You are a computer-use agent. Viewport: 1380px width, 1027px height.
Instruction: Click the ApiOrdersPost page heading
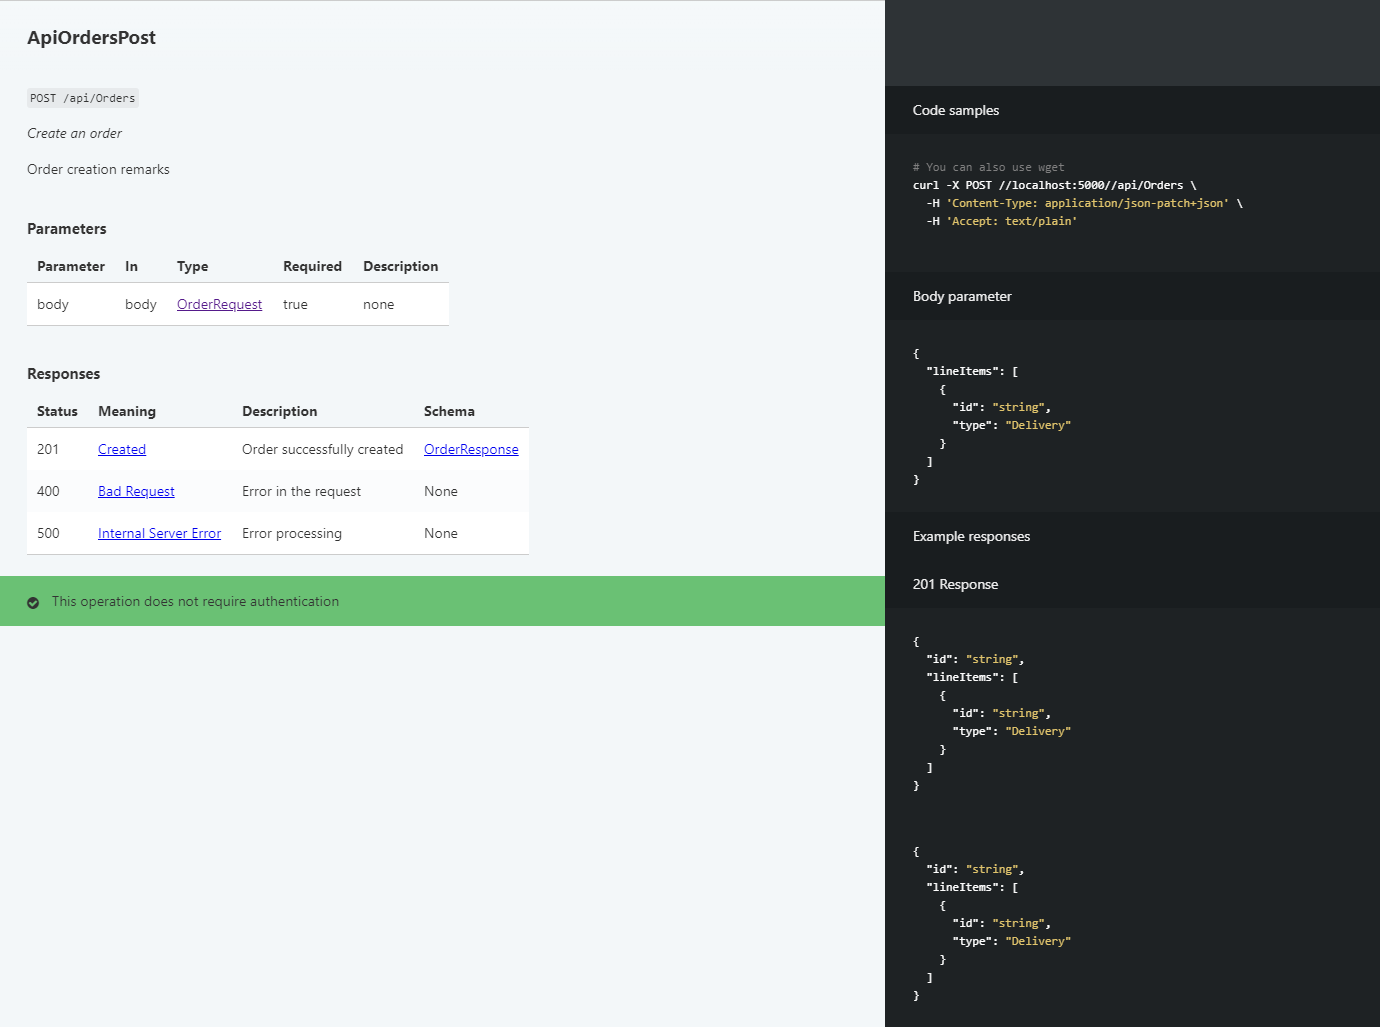click(92, 37)
